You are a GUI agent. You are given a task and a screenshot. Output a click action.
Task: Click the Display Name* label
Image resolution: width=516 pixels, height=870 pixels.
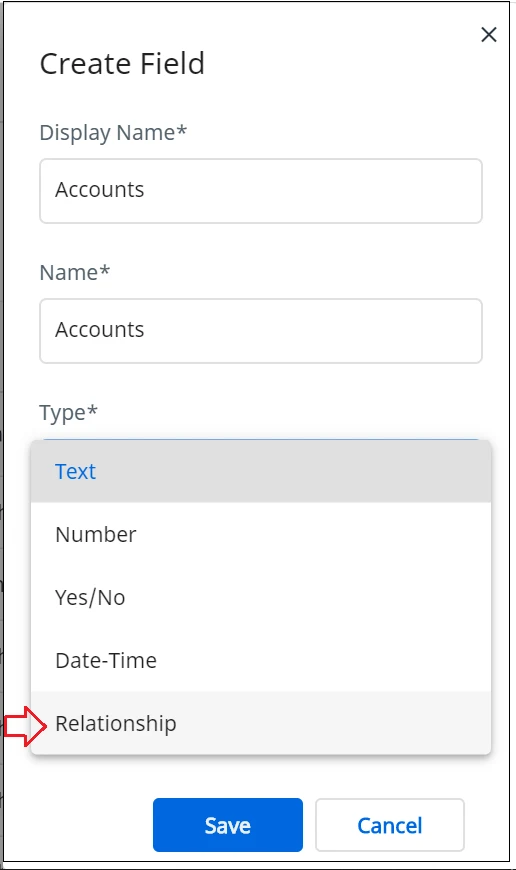point(113,133)
